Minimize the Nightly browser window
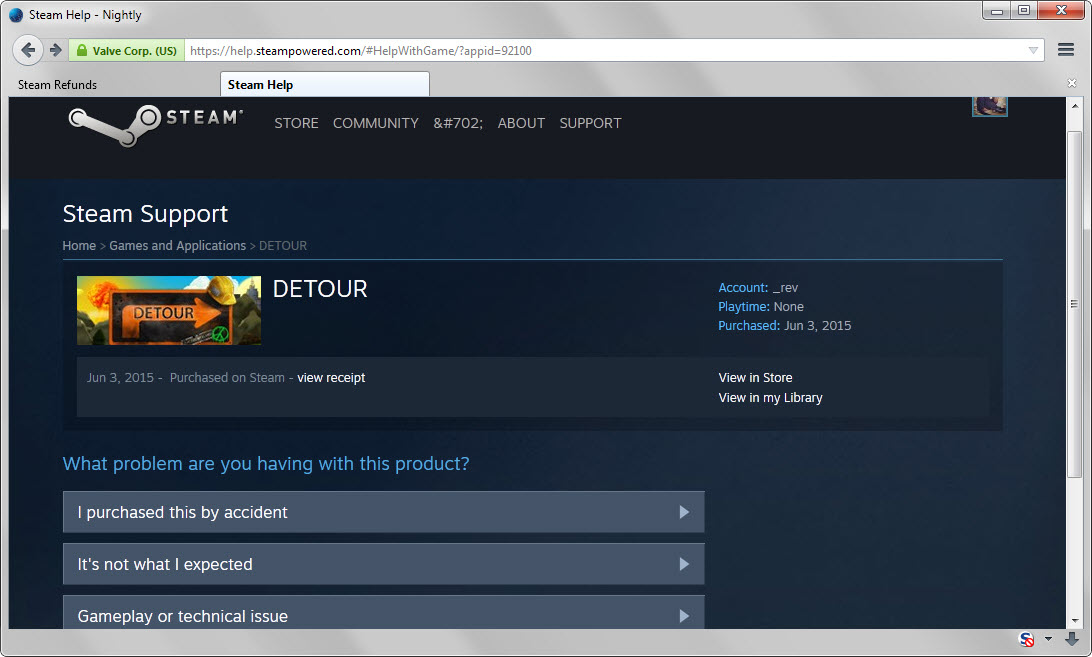Screen dimensions: 1092x657 click(997, 10)
